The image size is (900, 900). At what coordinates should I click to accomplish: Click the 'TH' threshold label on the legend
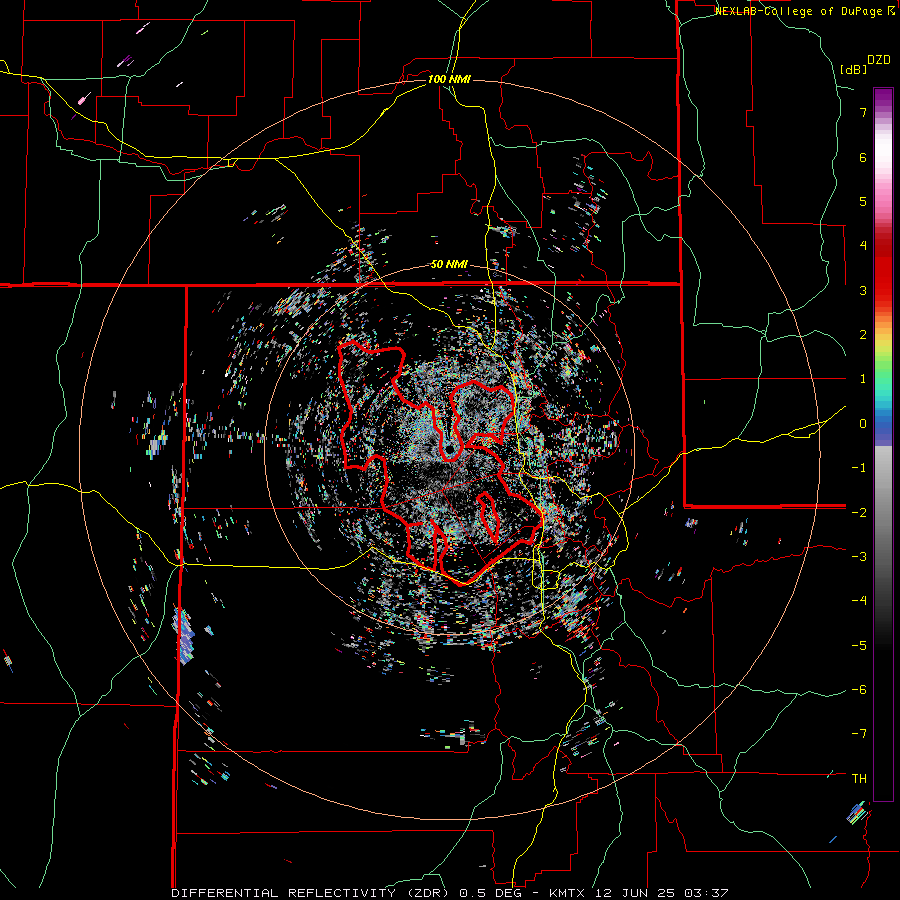click(859, 779)
